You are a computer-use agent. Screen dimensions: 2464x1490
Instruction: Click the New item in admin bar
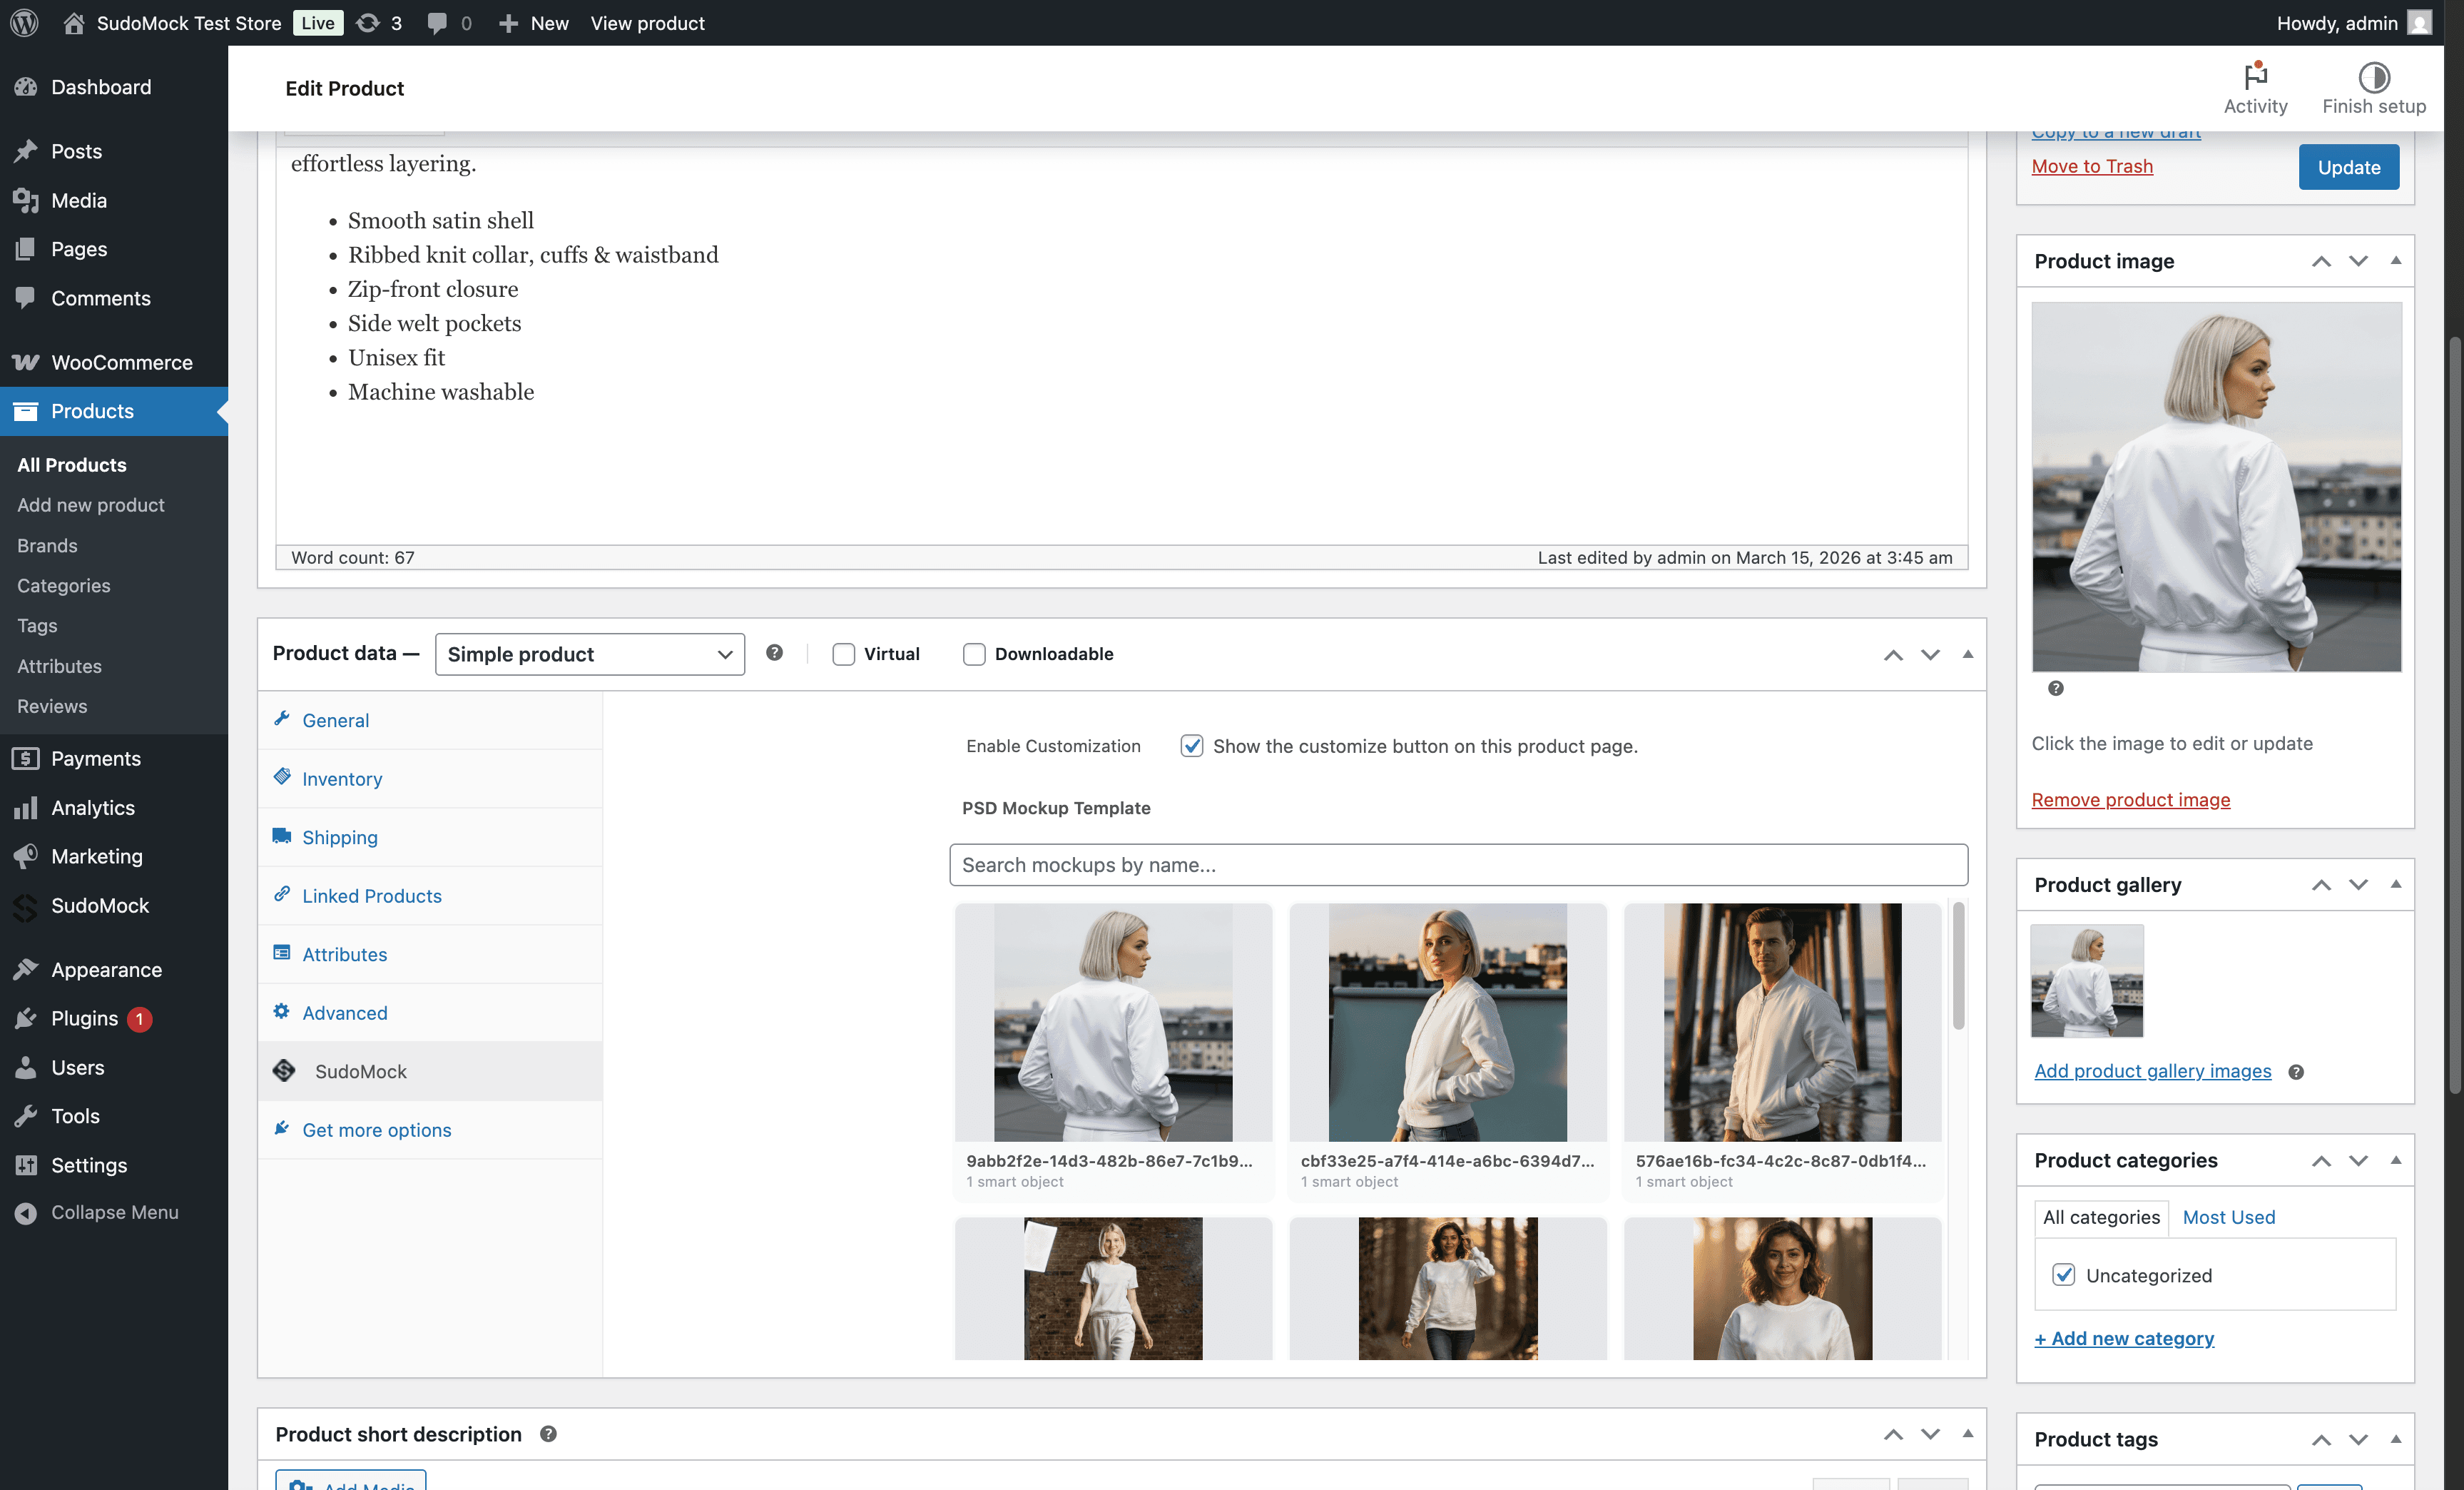(x=533, y=22)
